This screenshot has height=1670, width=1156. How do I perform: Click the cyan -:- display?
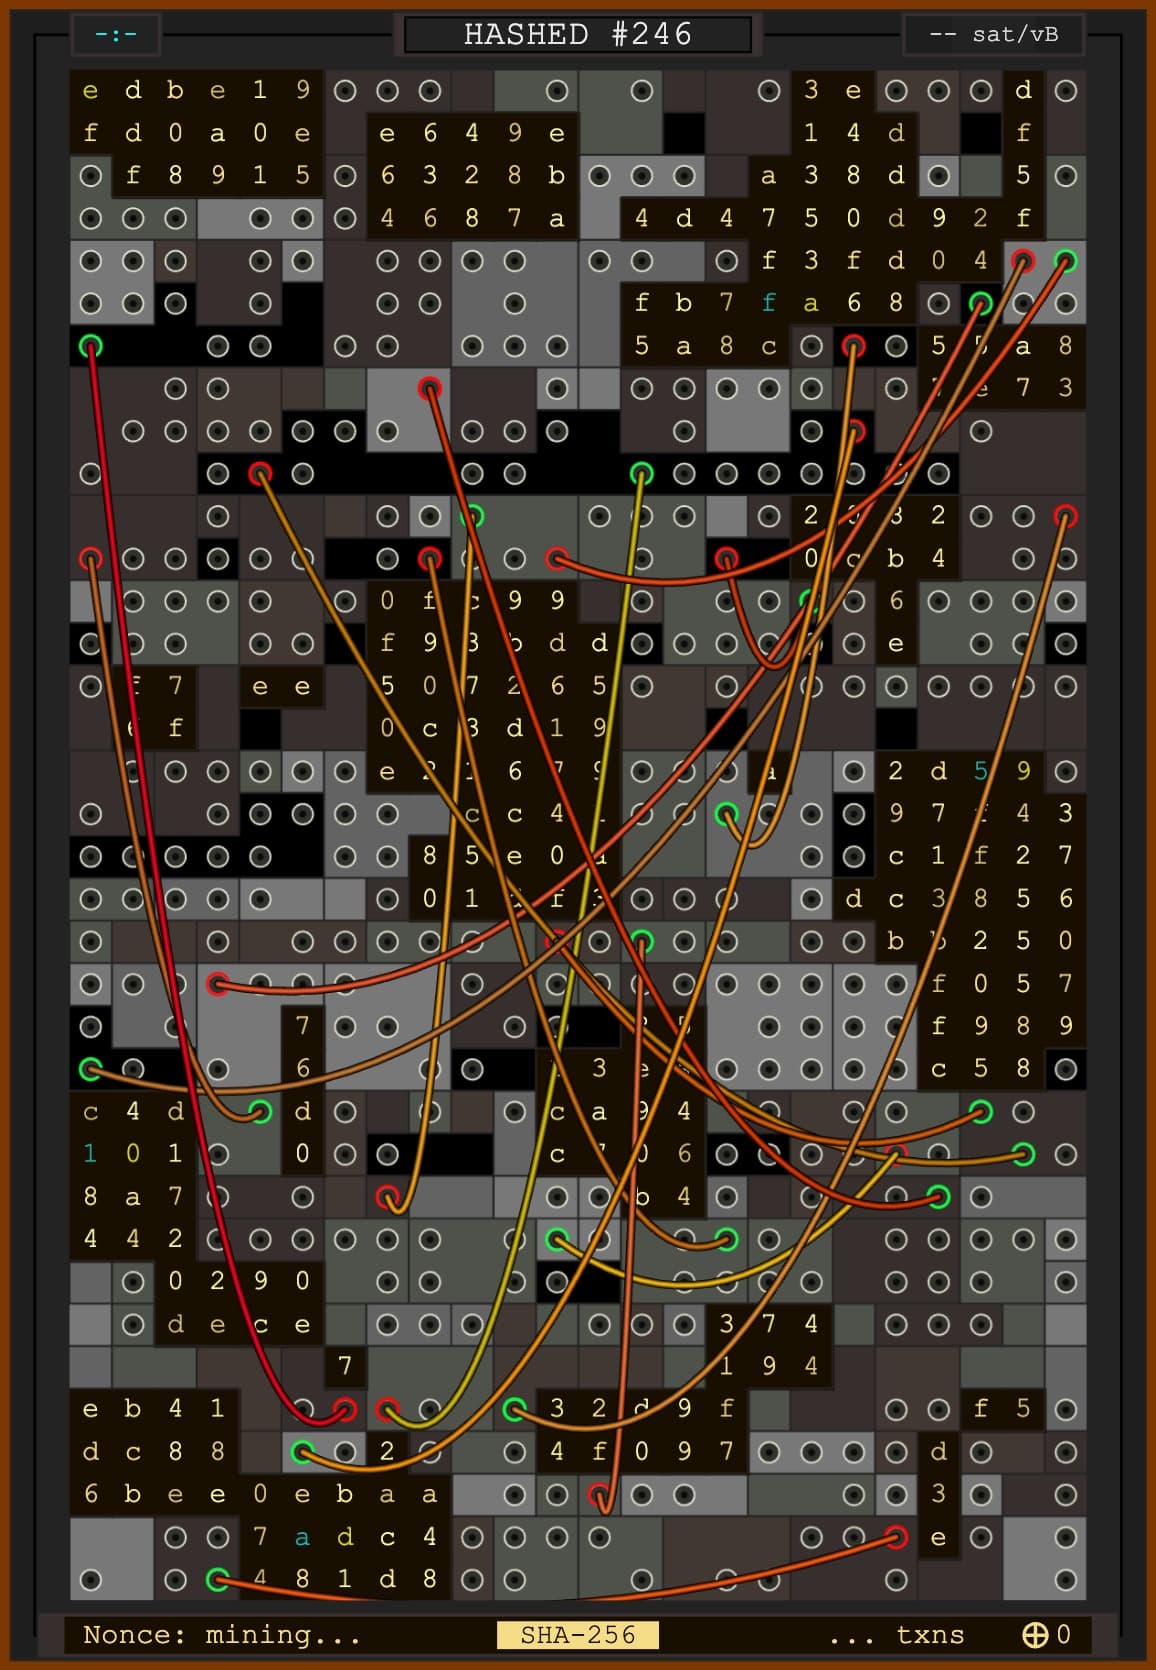click(x=116, y=35)
